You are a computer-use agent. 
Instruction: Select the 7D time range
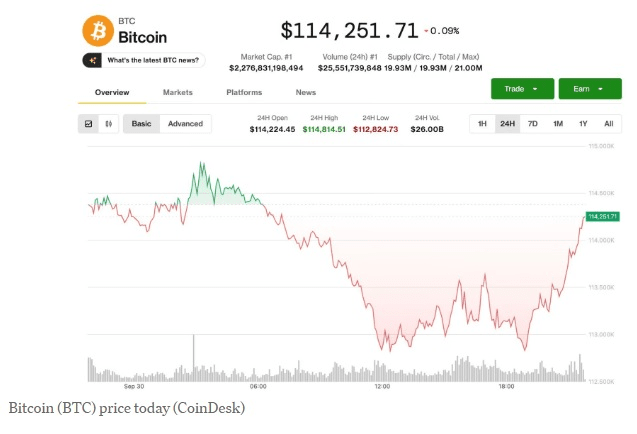click(x=532, y=124)
